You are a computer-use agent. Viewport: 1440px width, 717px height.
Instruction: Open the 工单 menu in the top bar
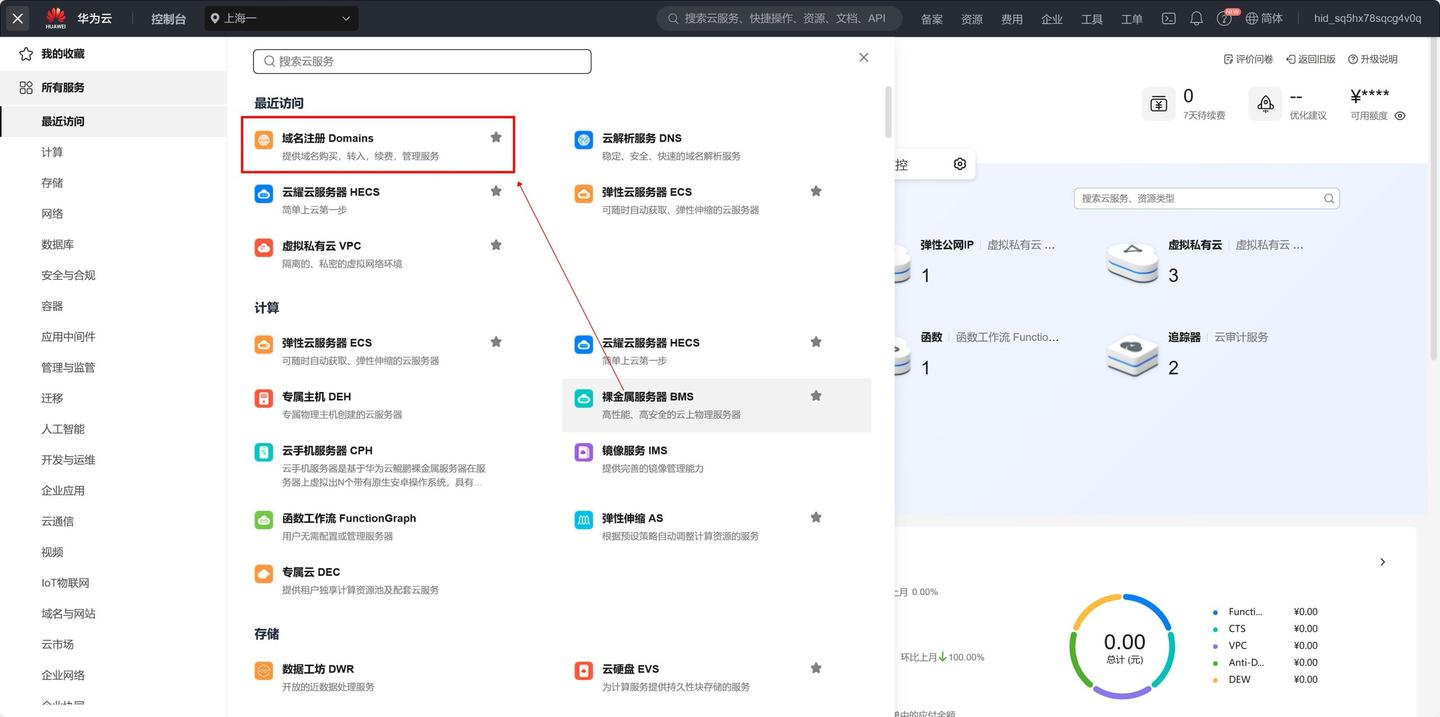coord(1132,19)
